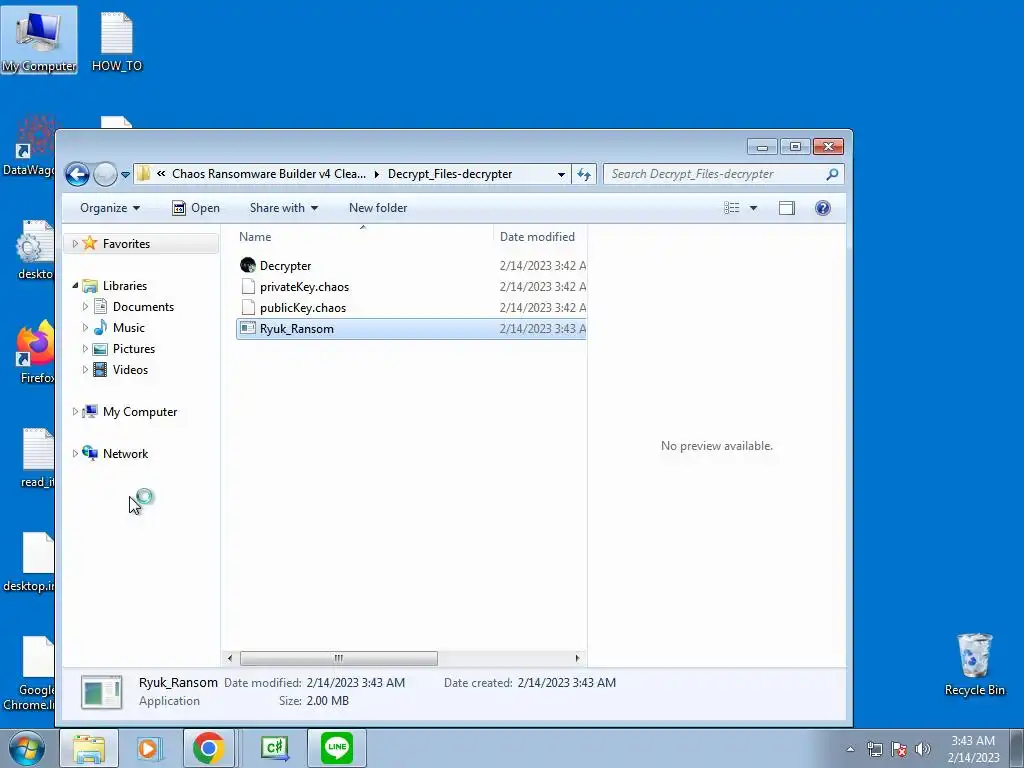Click the Action Center flag icon
This screenshot has height=768, width=1024.
tap(899, 749)
